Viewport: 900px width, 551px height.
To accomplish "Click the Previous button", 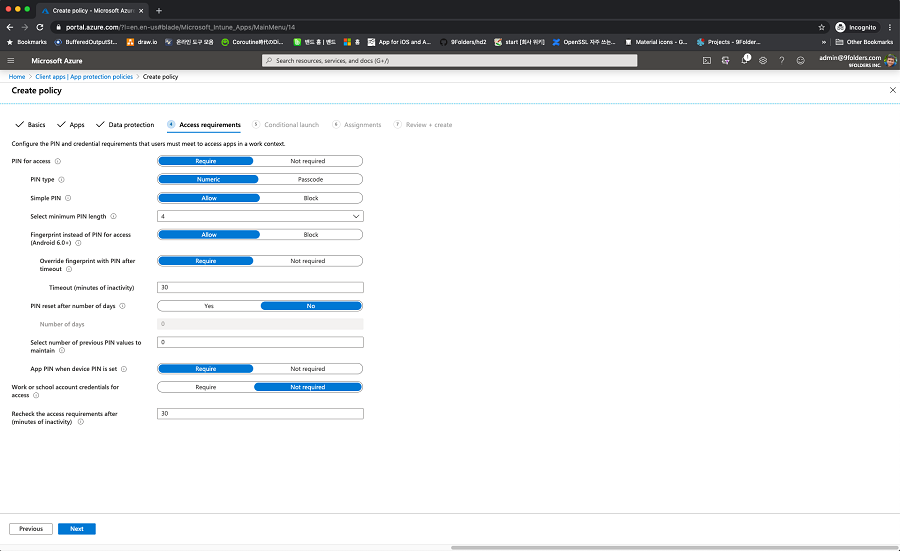I will pos(31,529).
